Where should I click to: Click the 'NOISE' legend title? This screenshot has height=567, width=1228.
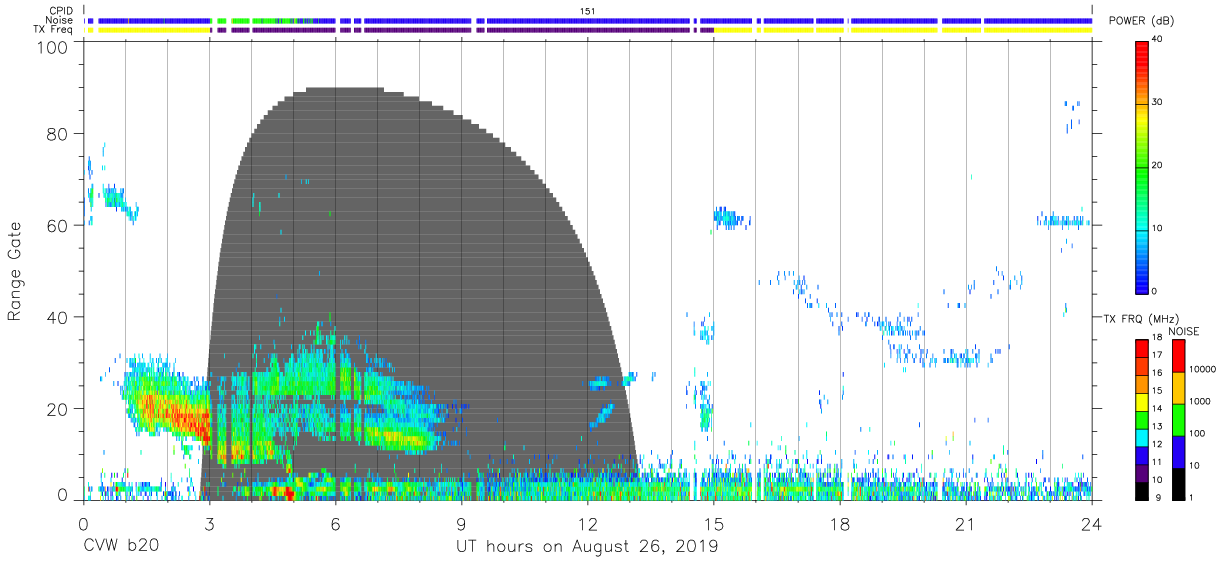coord(1184,331)
